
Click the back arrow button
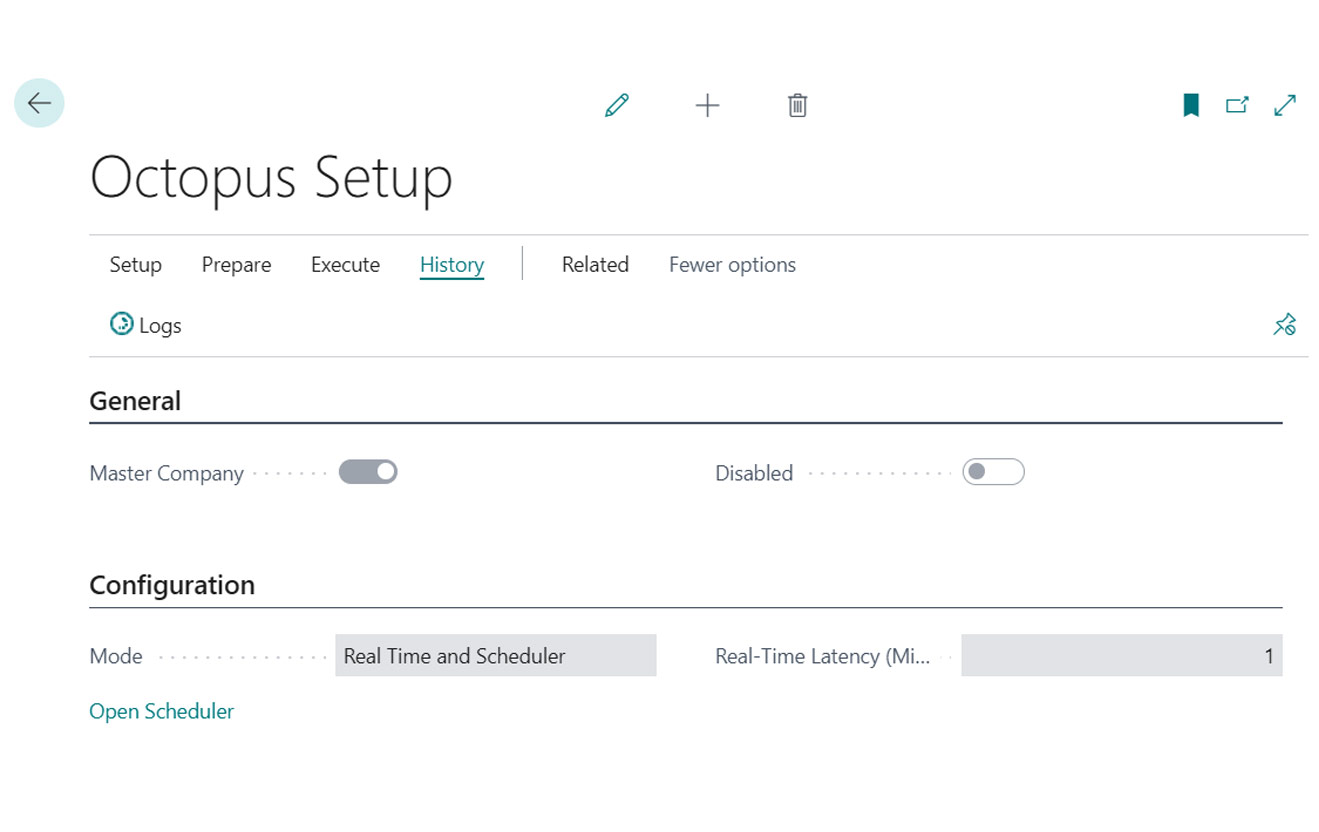tap(39, 103)
